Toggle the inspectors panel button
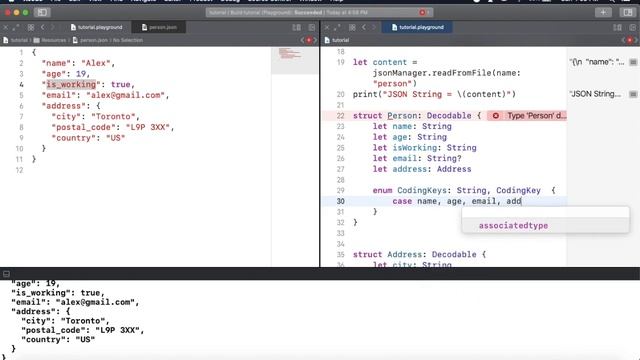The image size is (640, 360). click(x=628, y=13)
